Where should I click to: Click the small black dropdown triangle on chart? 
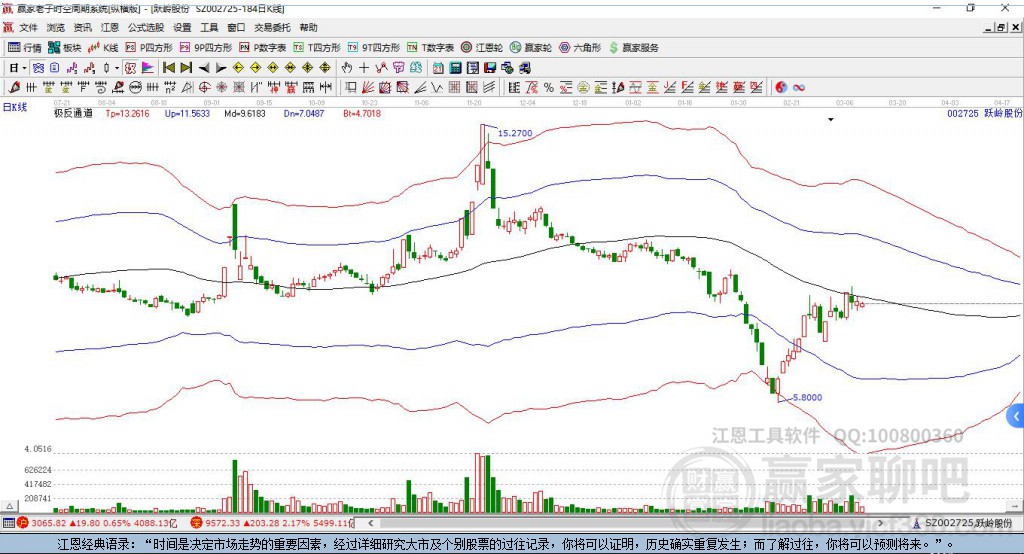(x=831, y=120)
